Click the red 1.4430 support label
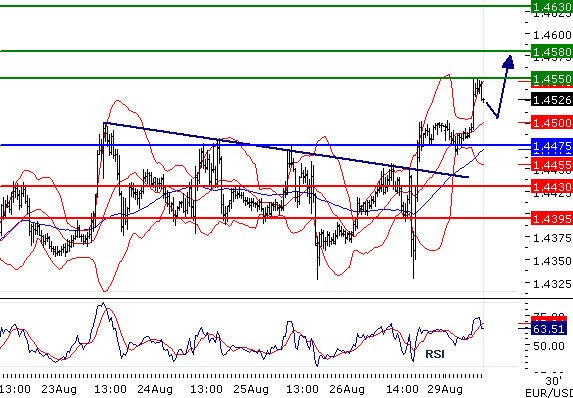Viewport: 573px width, 398px height. pos(551,187)
